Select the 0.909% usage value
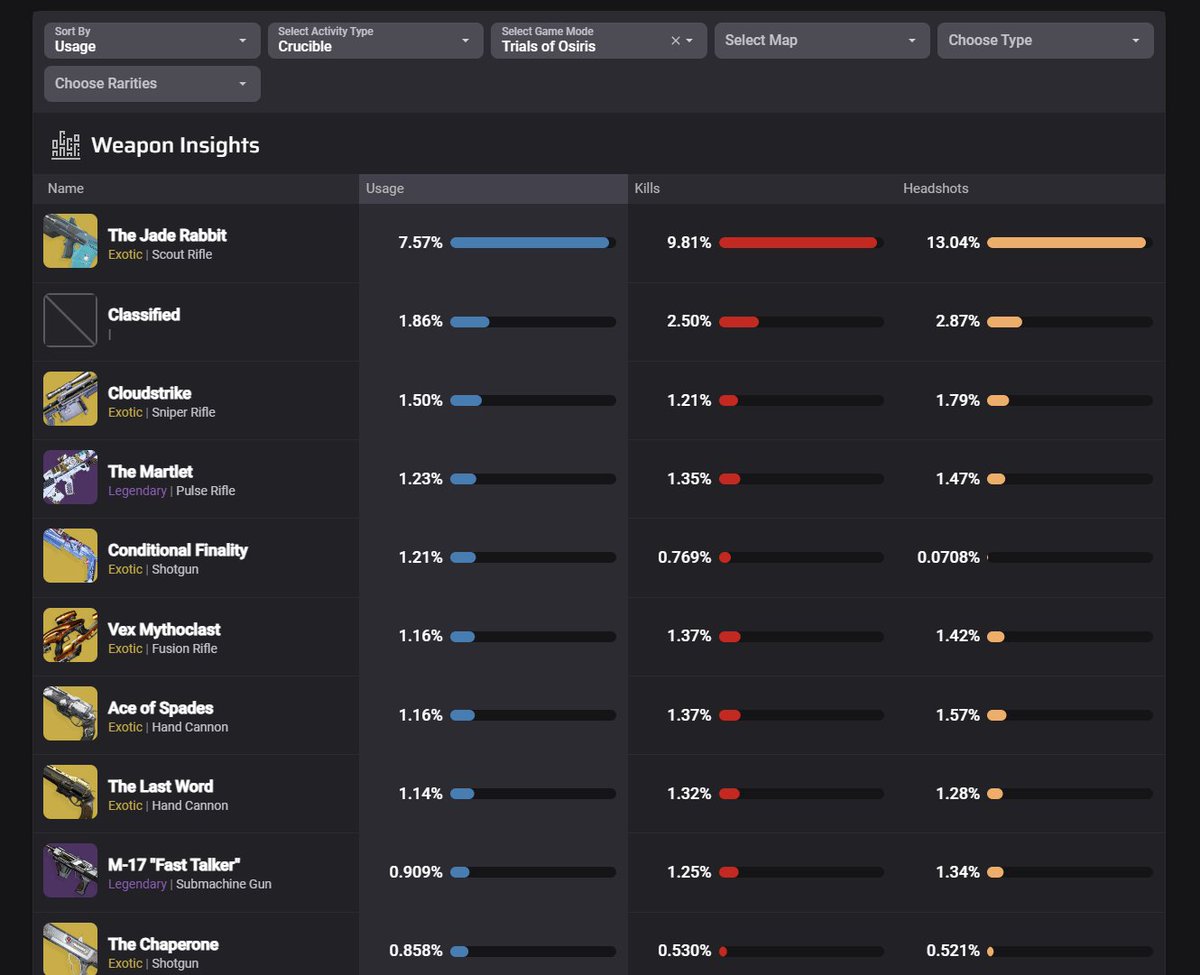The height and width of the screenshot is (975, 1200). (x=416, y=872)
